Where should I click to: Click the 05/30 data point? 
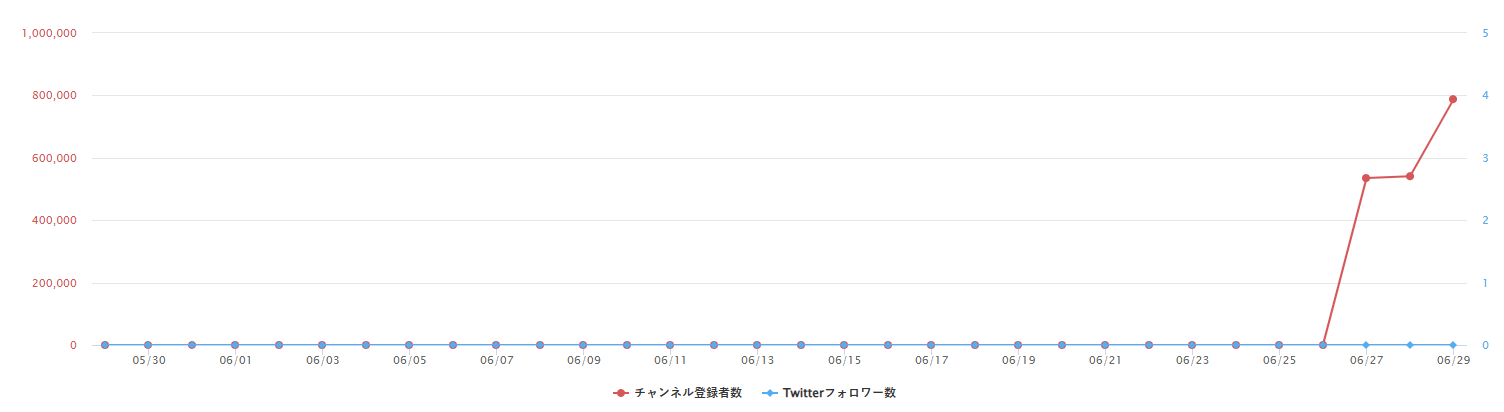(x=148, y=345)
